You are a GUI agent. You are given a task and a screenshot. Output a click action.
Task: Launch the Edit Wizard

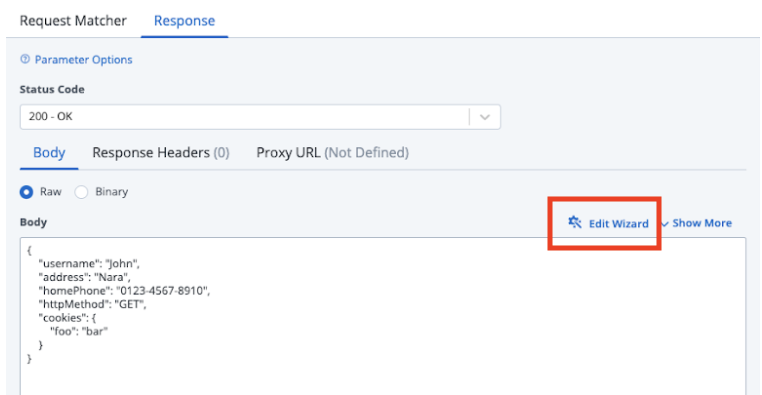(x=618, y=223)
